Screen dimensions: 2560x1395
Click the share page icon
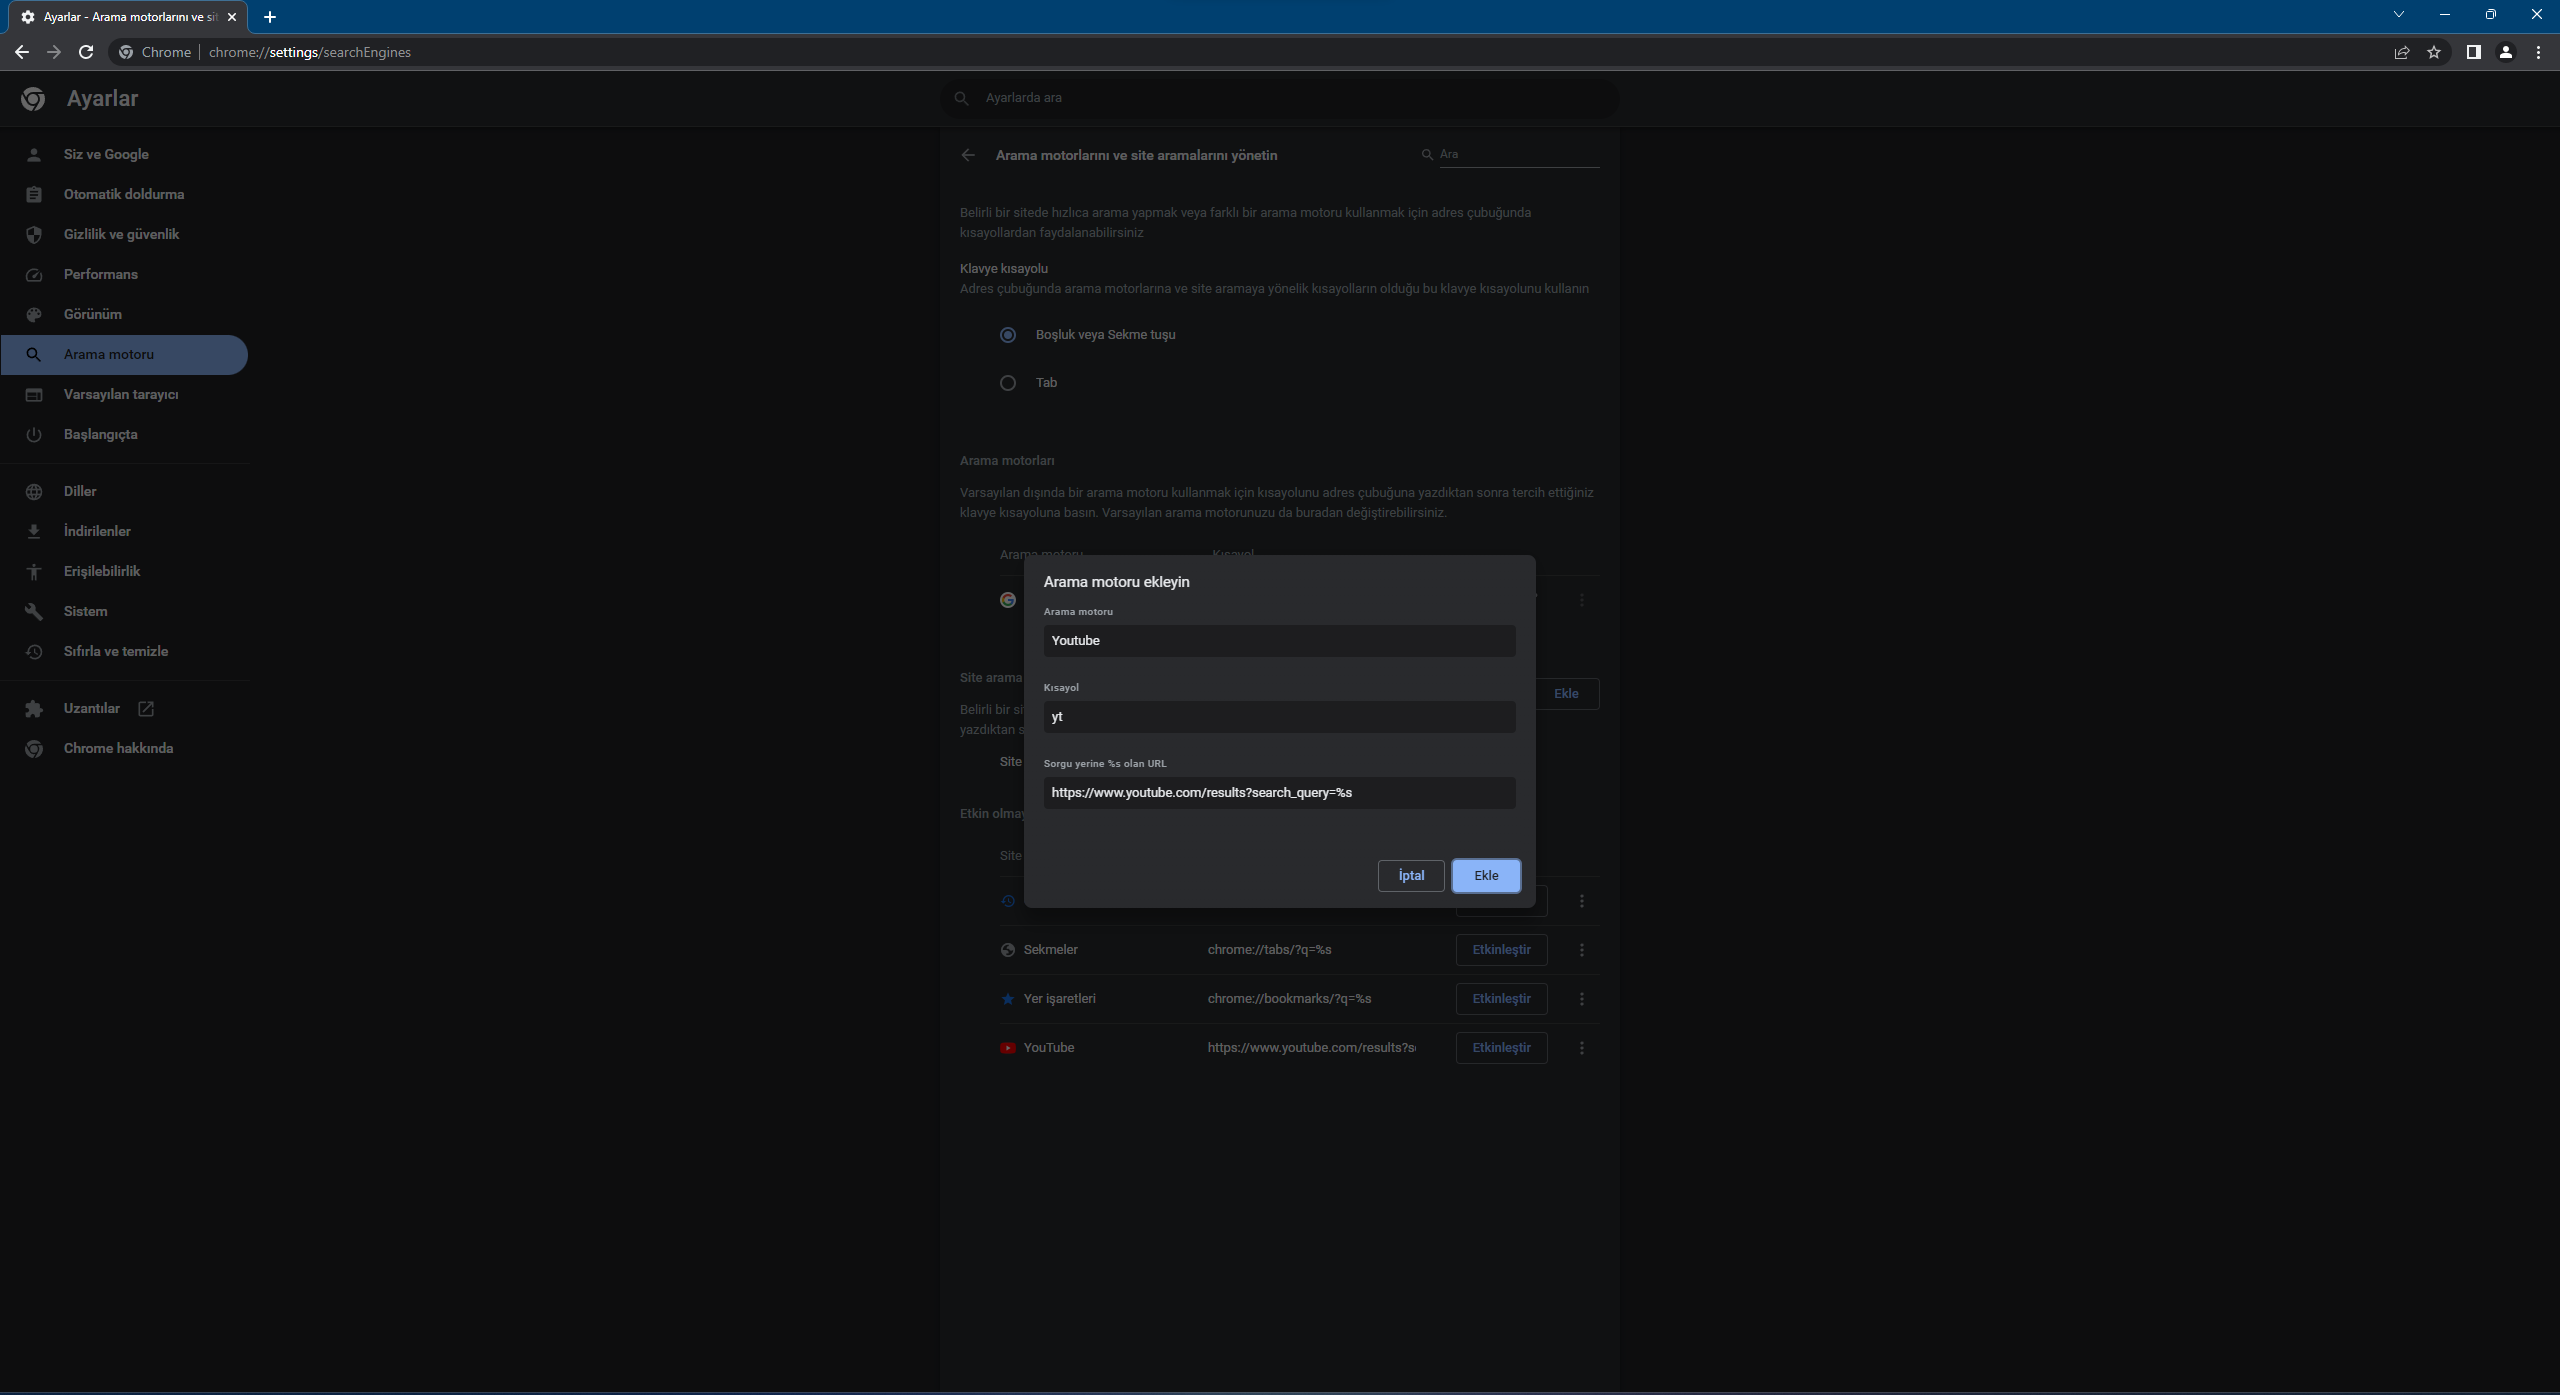pyautogui.click(x=2402, y=52)
